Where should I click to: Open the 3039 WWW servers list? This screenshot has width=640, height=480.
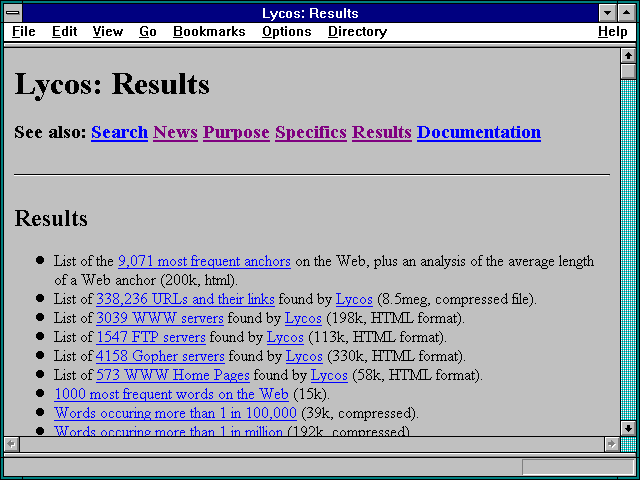tap(160, 318)
